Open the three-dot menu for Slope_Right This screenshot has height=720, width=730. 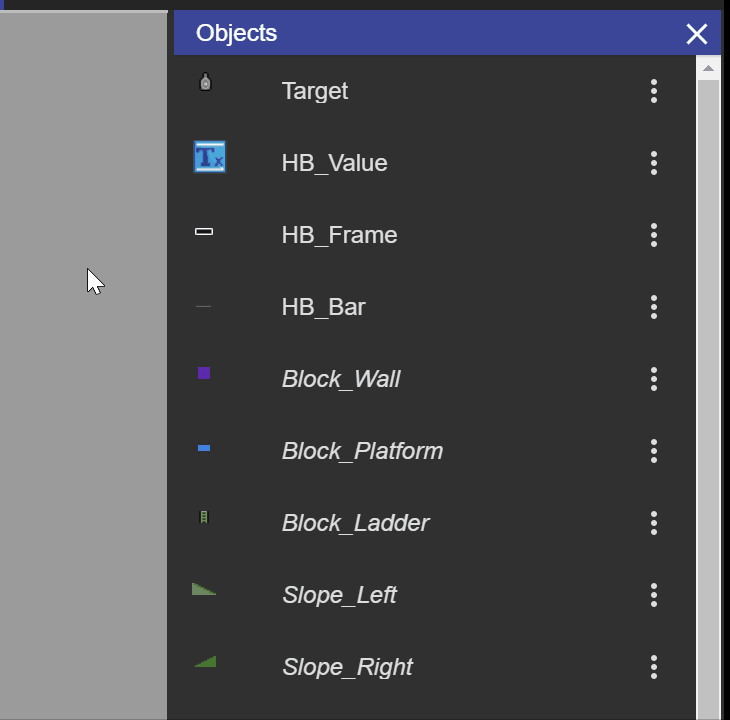pyautogui.click(x=654, y=667)
